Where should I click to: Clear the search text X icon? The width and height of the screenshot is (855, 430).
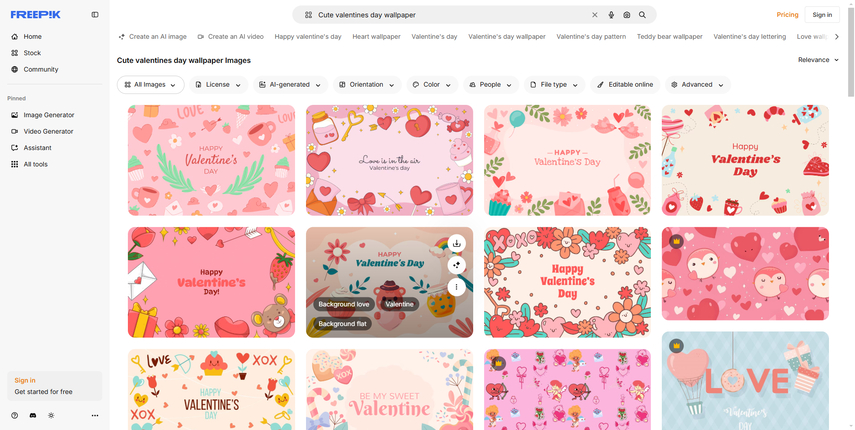(x=595, y=15)
